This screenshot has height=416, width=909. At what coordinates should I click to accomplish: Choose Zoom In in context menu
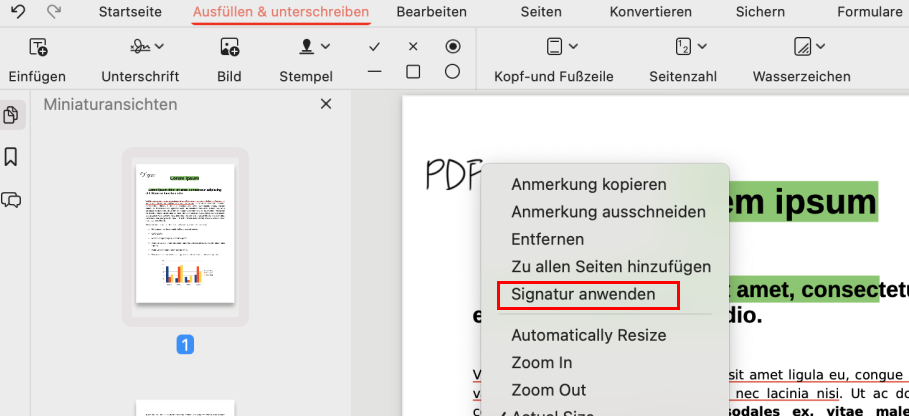[541, 363]
